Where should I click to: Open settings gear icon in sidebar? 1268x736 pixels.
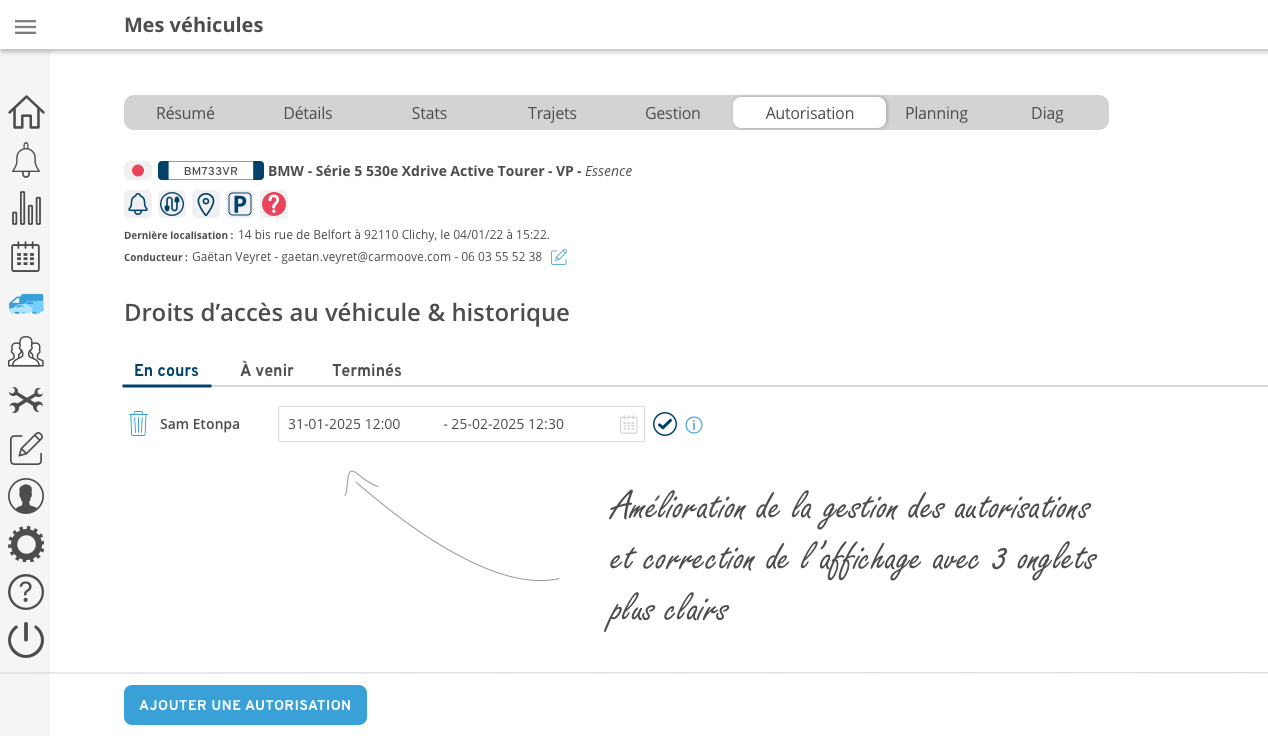click(x=26, y=544)
